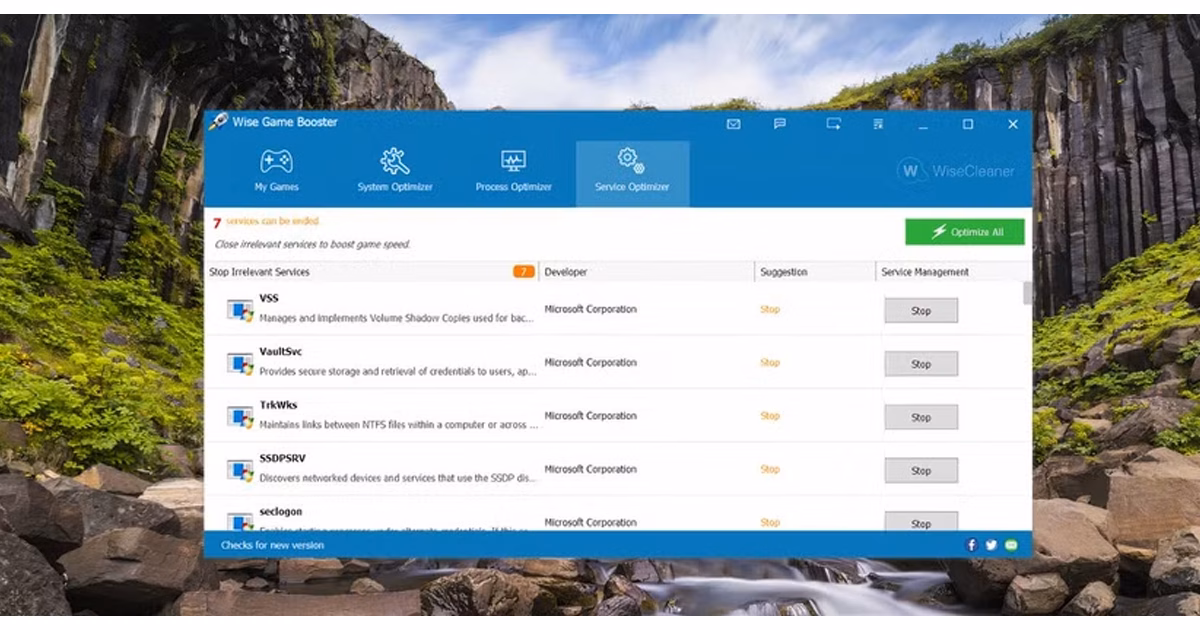Screen dimensions: 1200x630
Task: Stop the VaultSvc service
Action: (921, 364)
